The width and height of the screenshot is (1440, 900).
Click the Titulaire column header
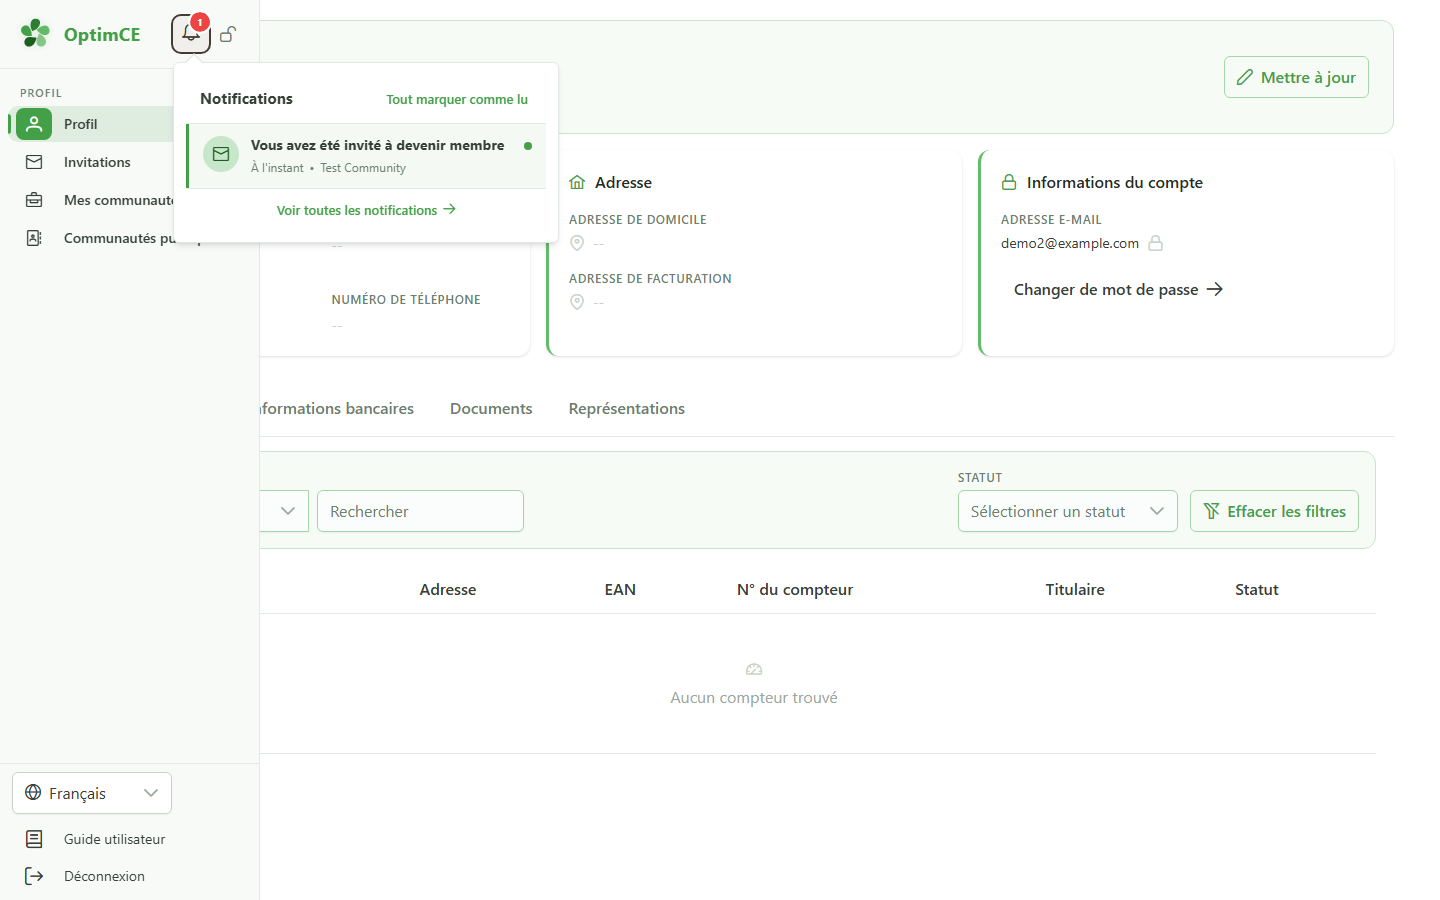pos(1075,589)
